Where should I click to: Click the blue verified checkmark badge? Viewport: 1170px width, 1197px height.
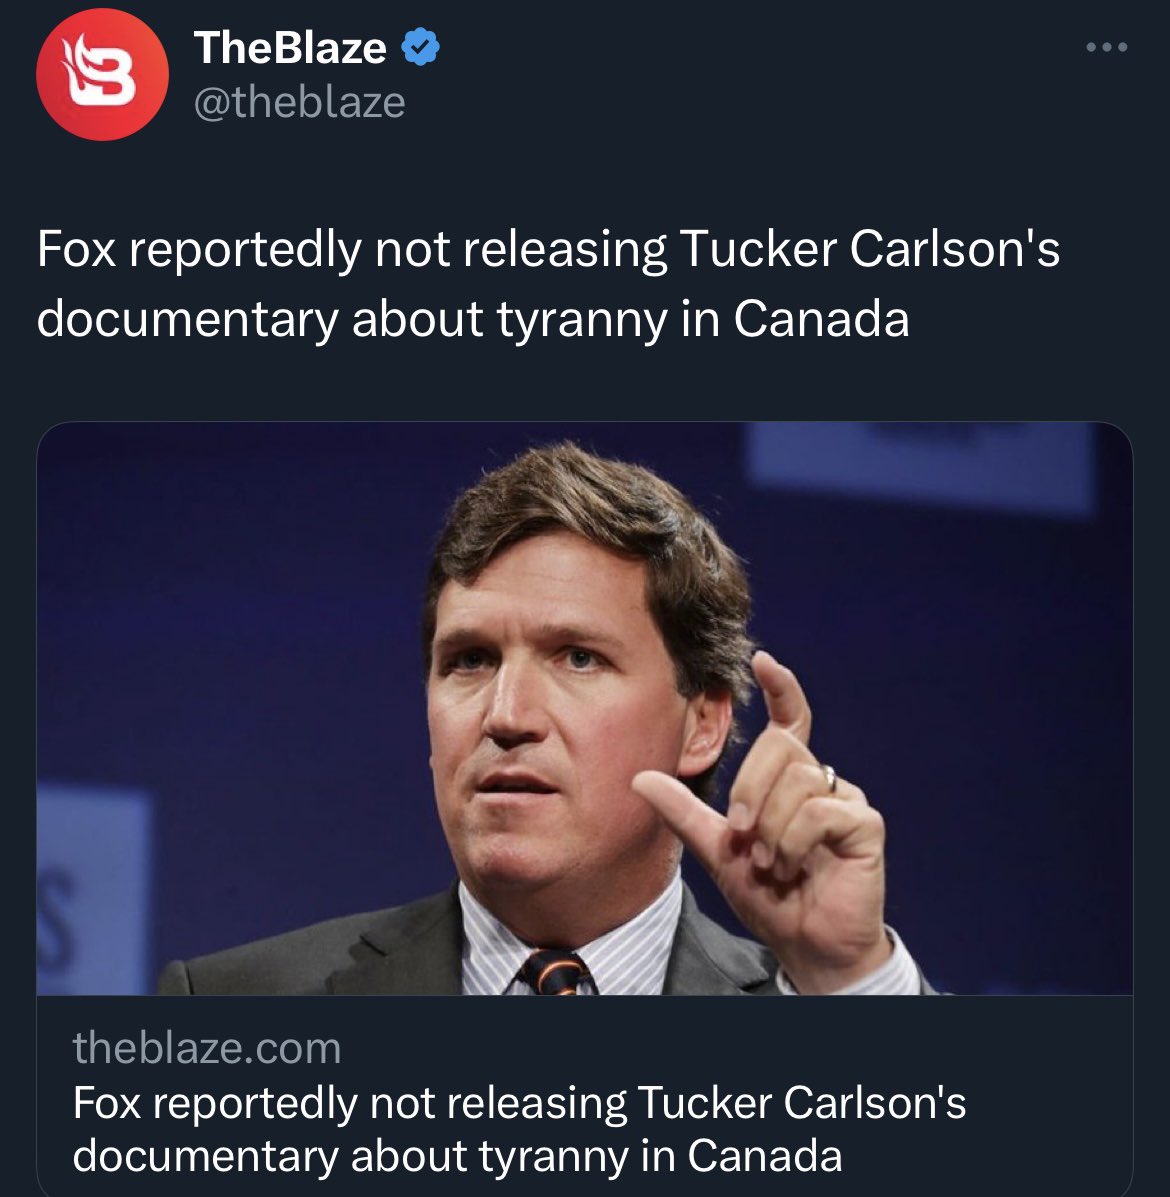pyautogui.click(x=420, y=47)
